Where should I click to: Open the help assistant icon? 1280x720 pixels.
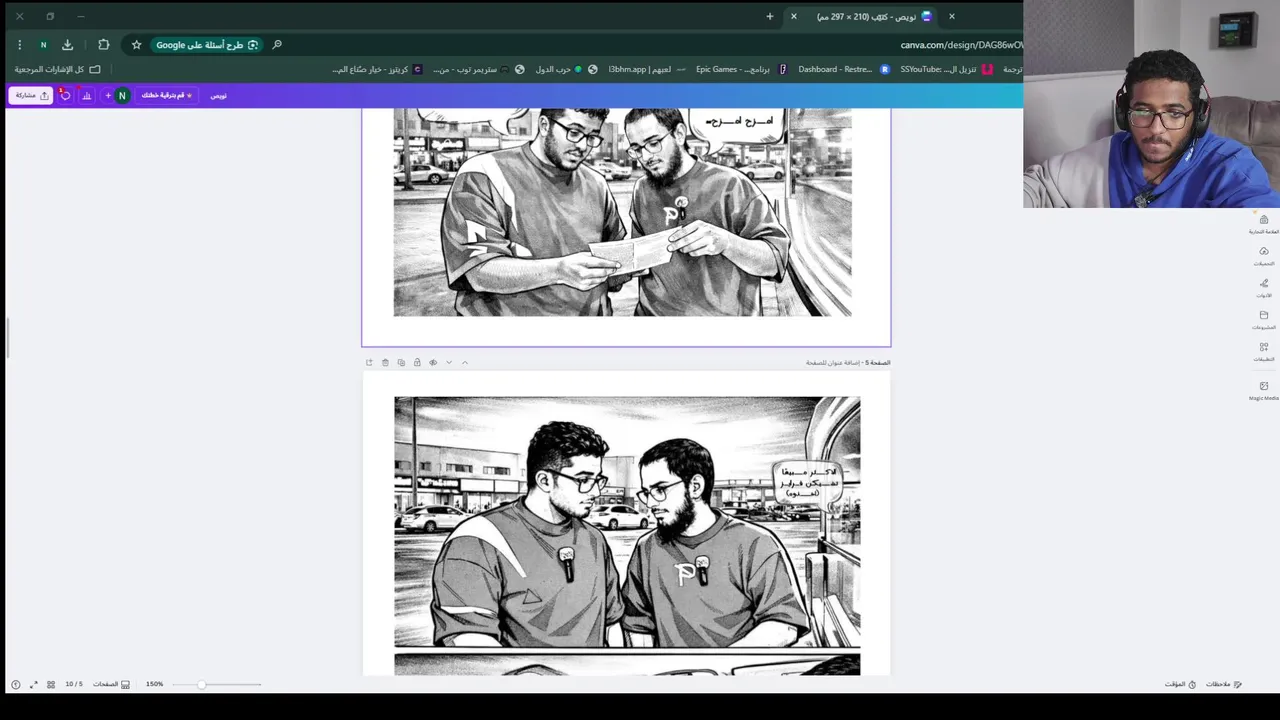[15, 684]
